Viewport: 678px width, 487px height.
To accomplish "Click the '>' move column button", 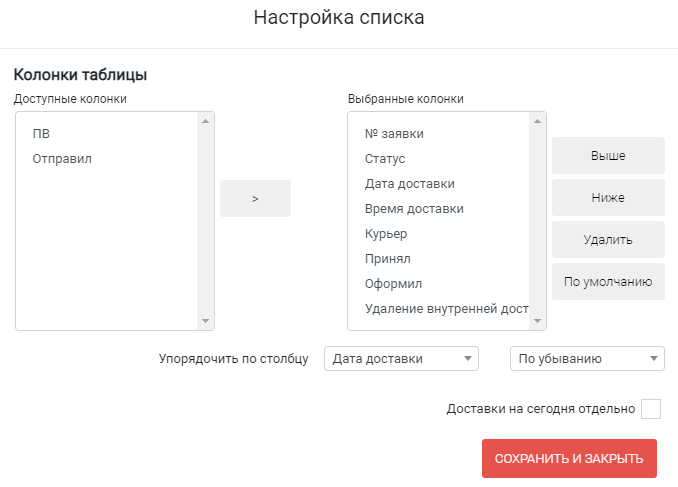I will click(255, 199).
